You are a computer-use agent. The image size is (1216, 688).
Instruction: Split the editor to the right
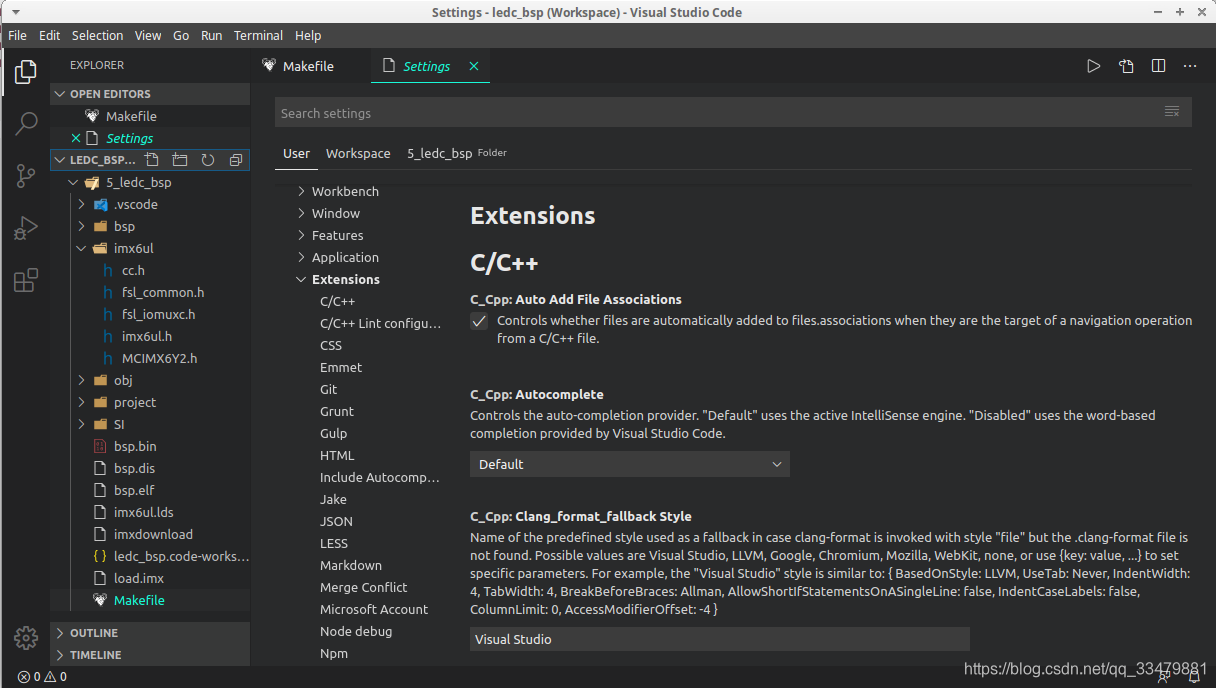pos(1158,66)
